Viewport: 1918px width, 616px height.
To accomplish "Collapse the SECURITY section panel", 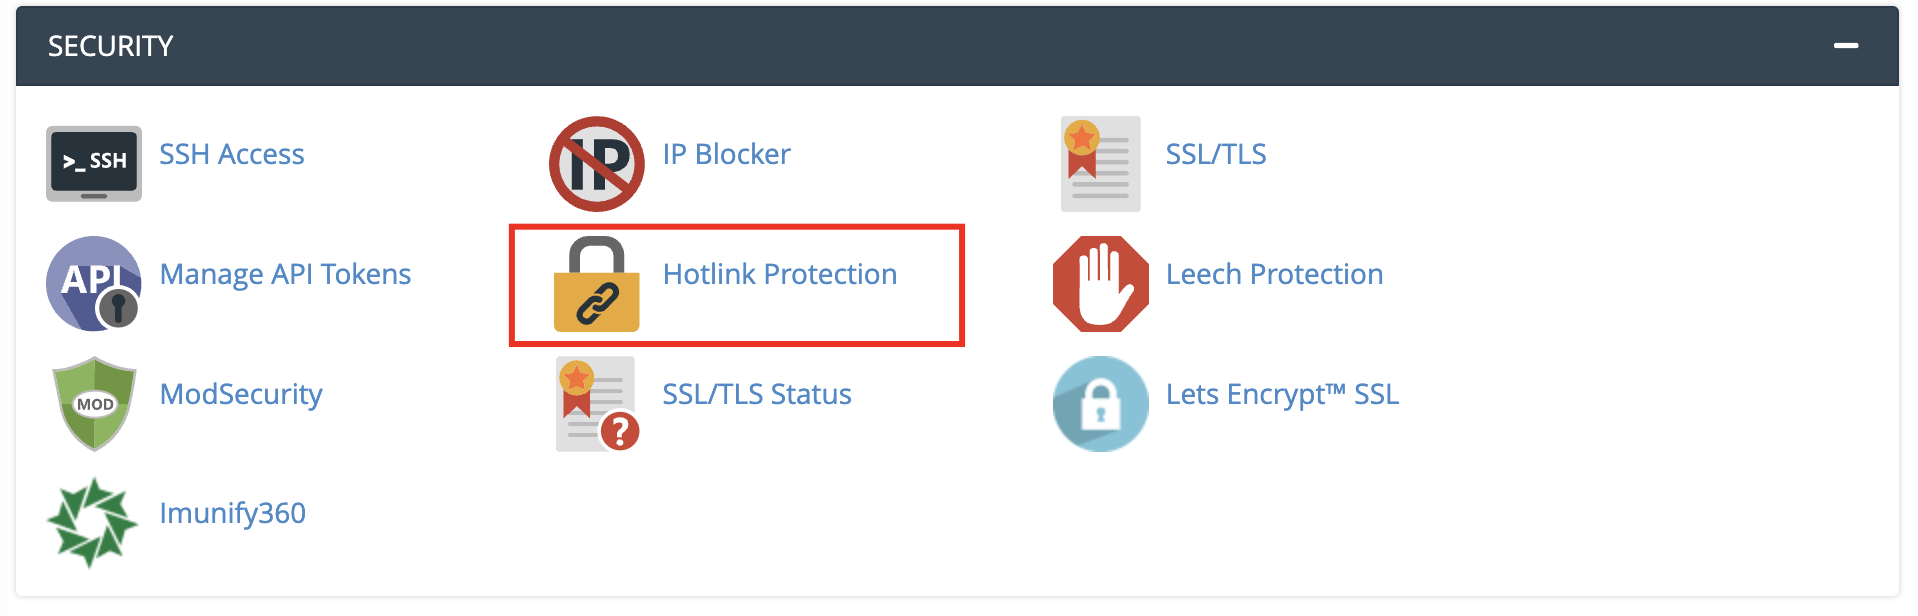I will click(x=1848, y=45).
